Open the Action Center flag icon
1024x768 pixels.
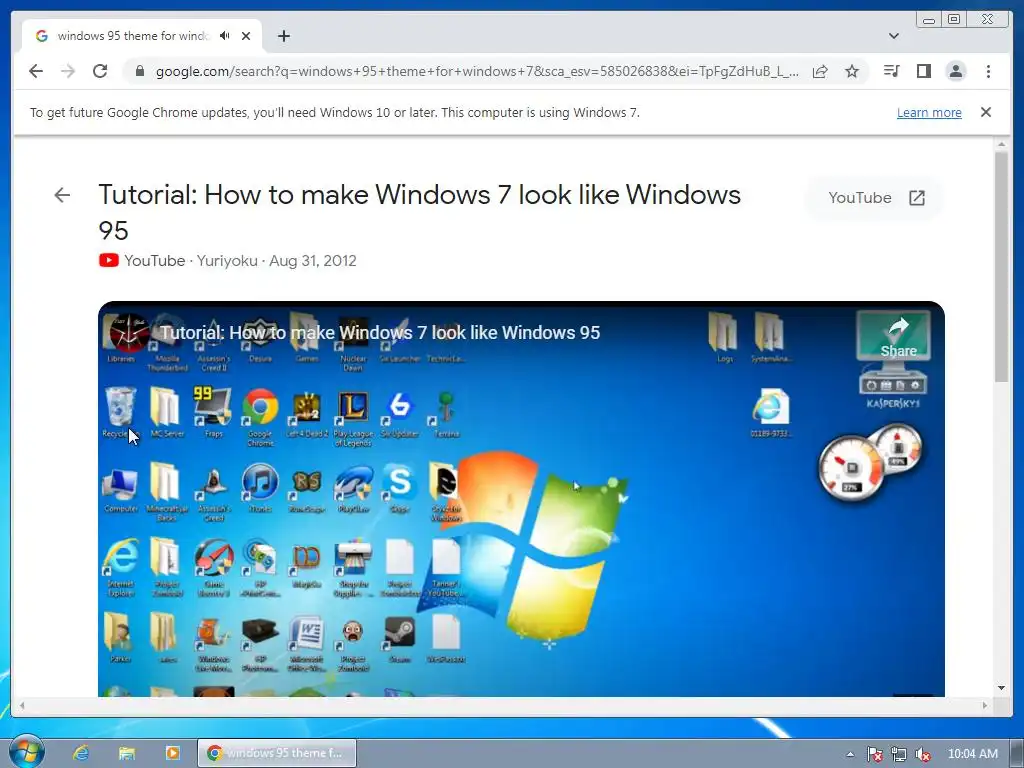tap(875, 754)
